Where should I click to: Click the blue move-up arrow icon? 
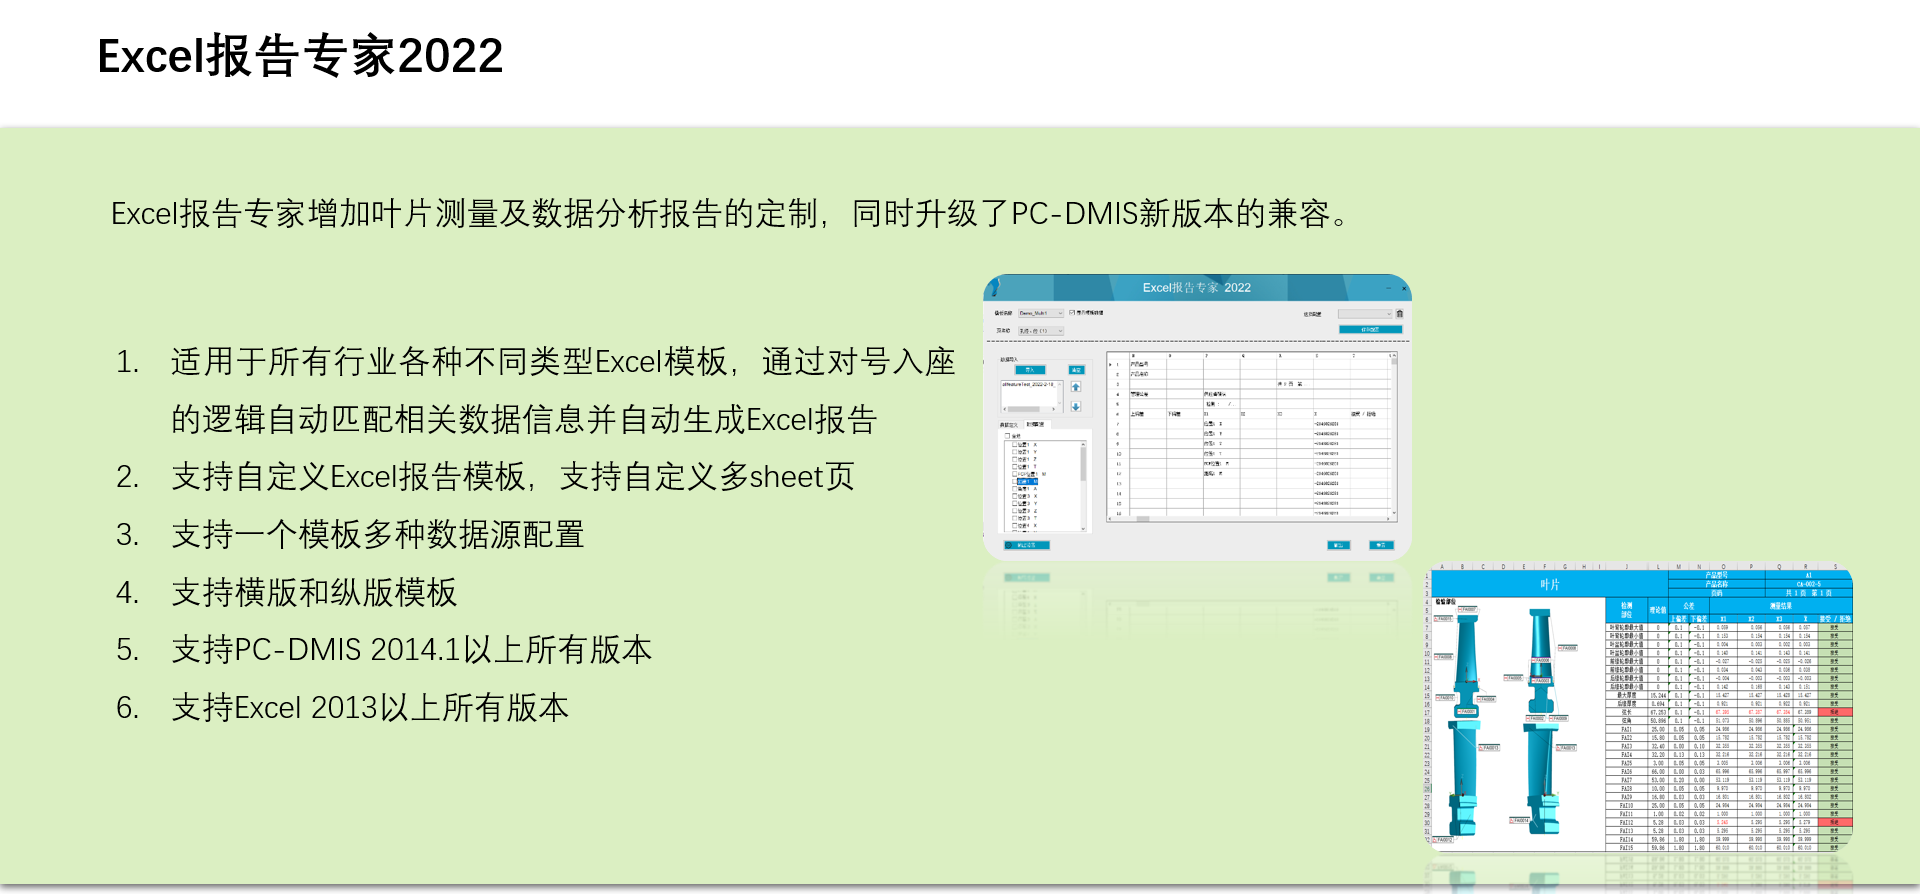pos(1076,387)
